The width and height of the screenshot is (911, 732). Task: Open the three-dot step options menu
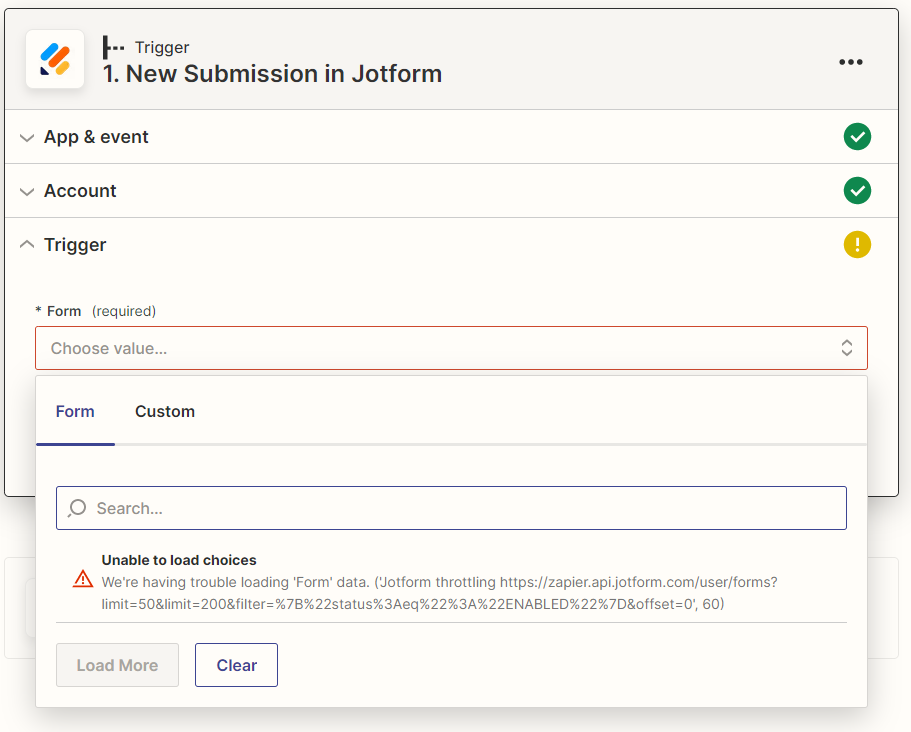tap(851, 62)
